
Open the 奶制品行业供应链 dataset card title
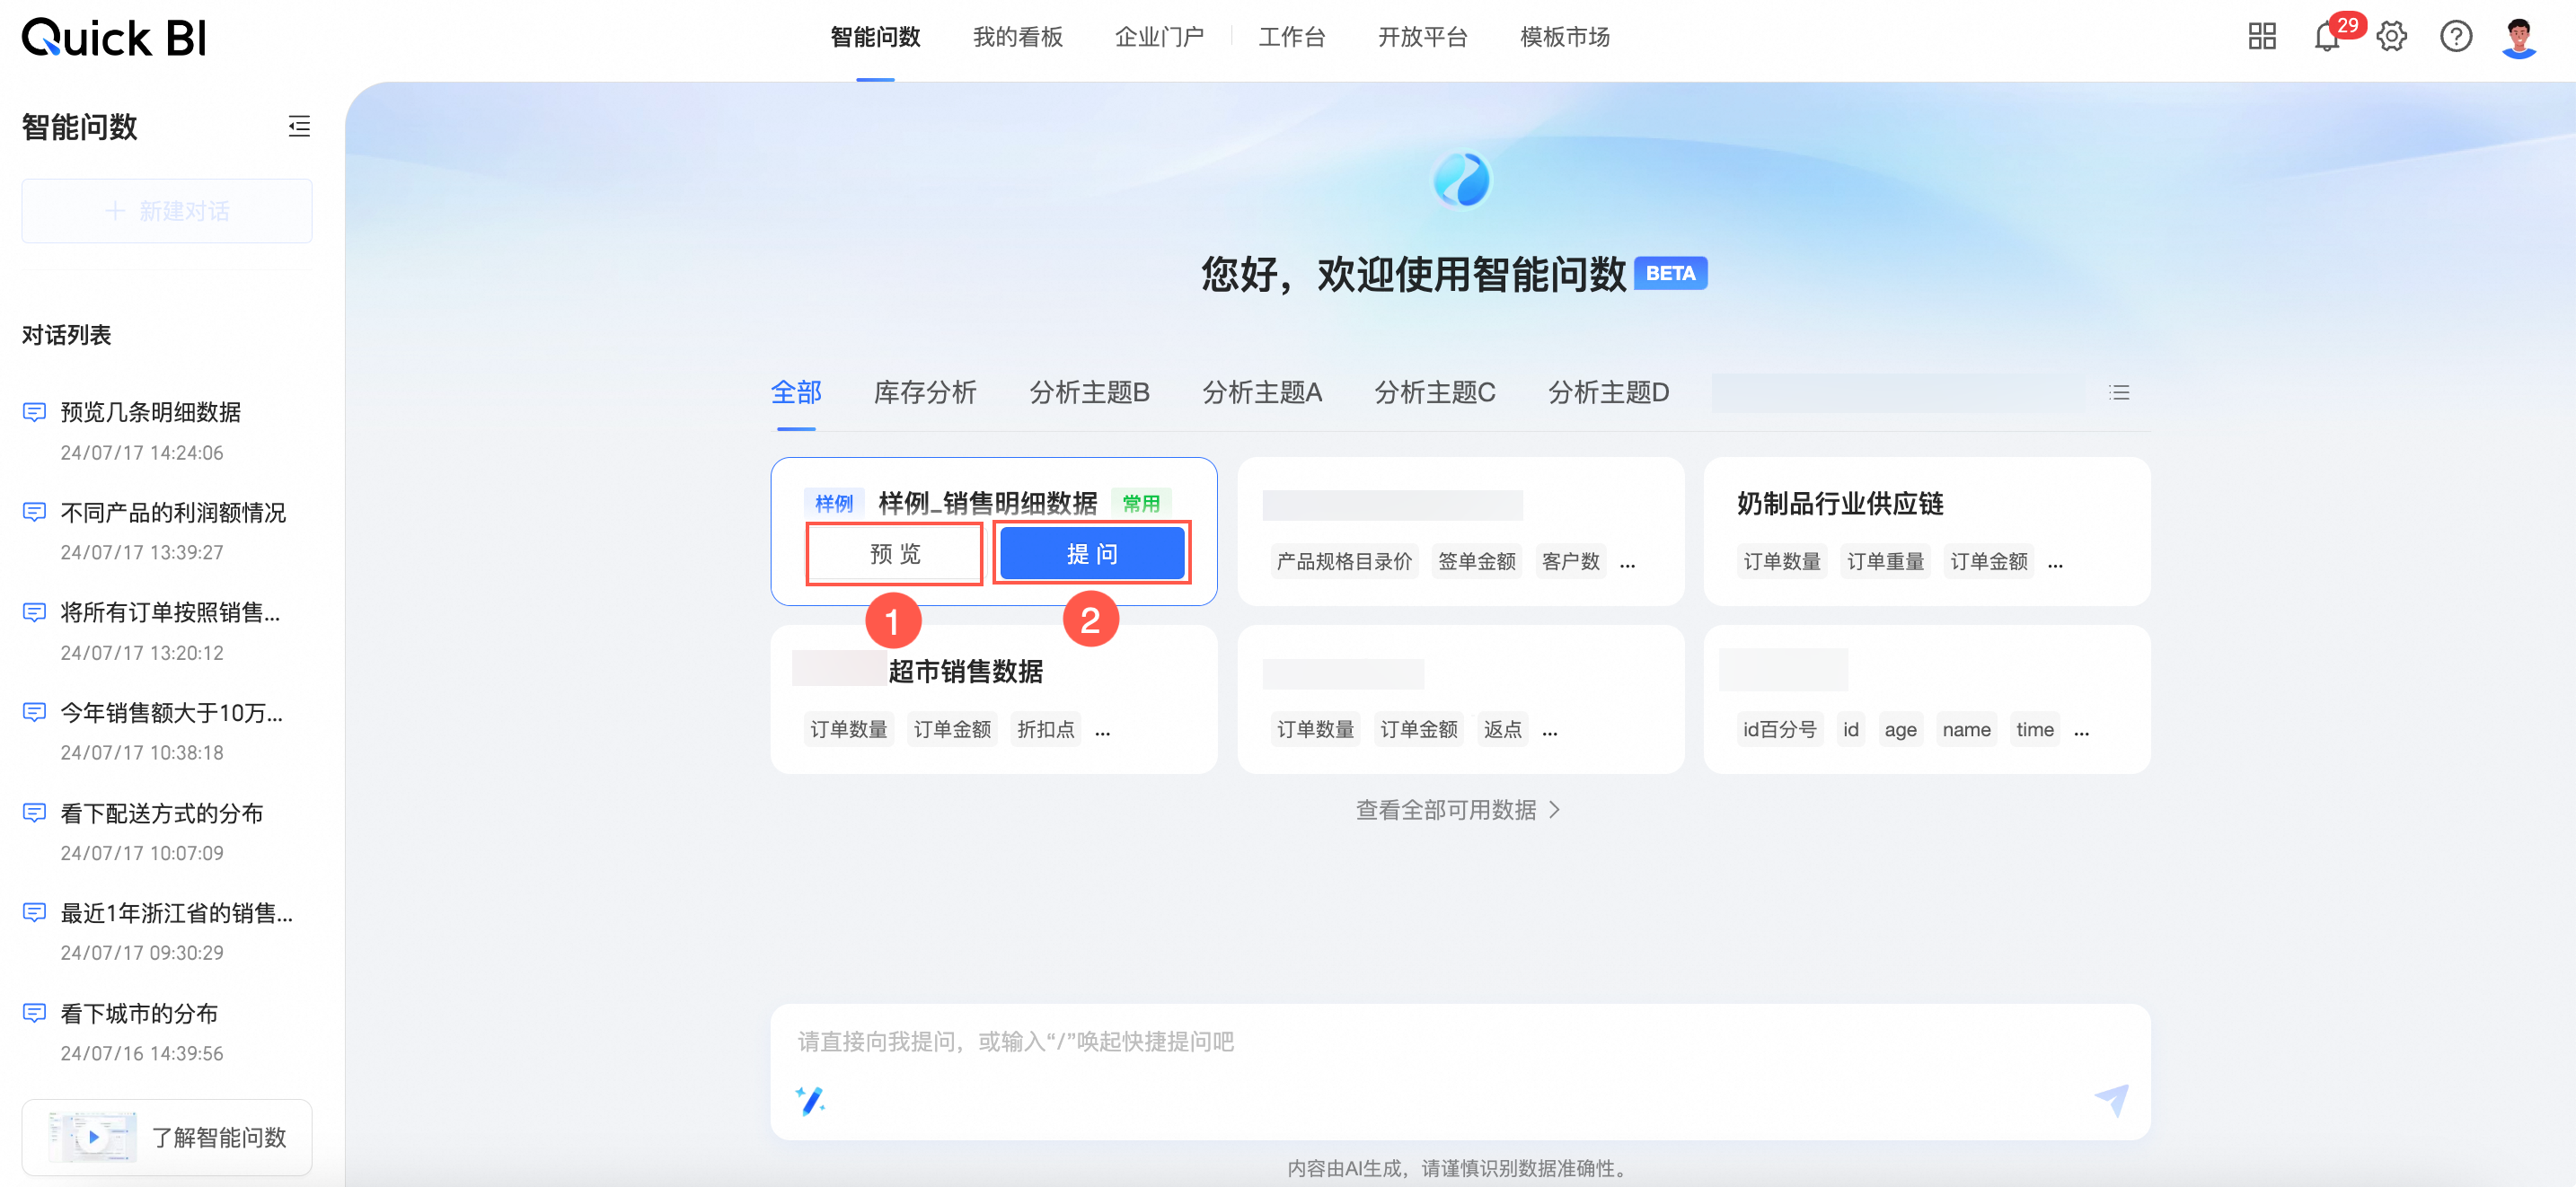tap(1840, 504)
